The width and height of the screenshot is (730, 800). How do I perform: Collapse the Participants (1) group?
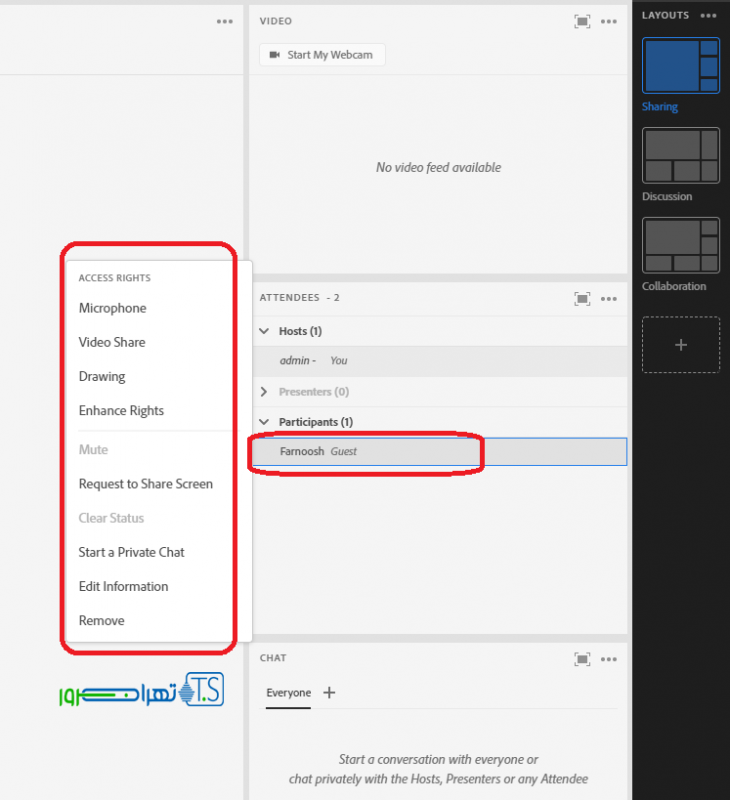(264, 422)
